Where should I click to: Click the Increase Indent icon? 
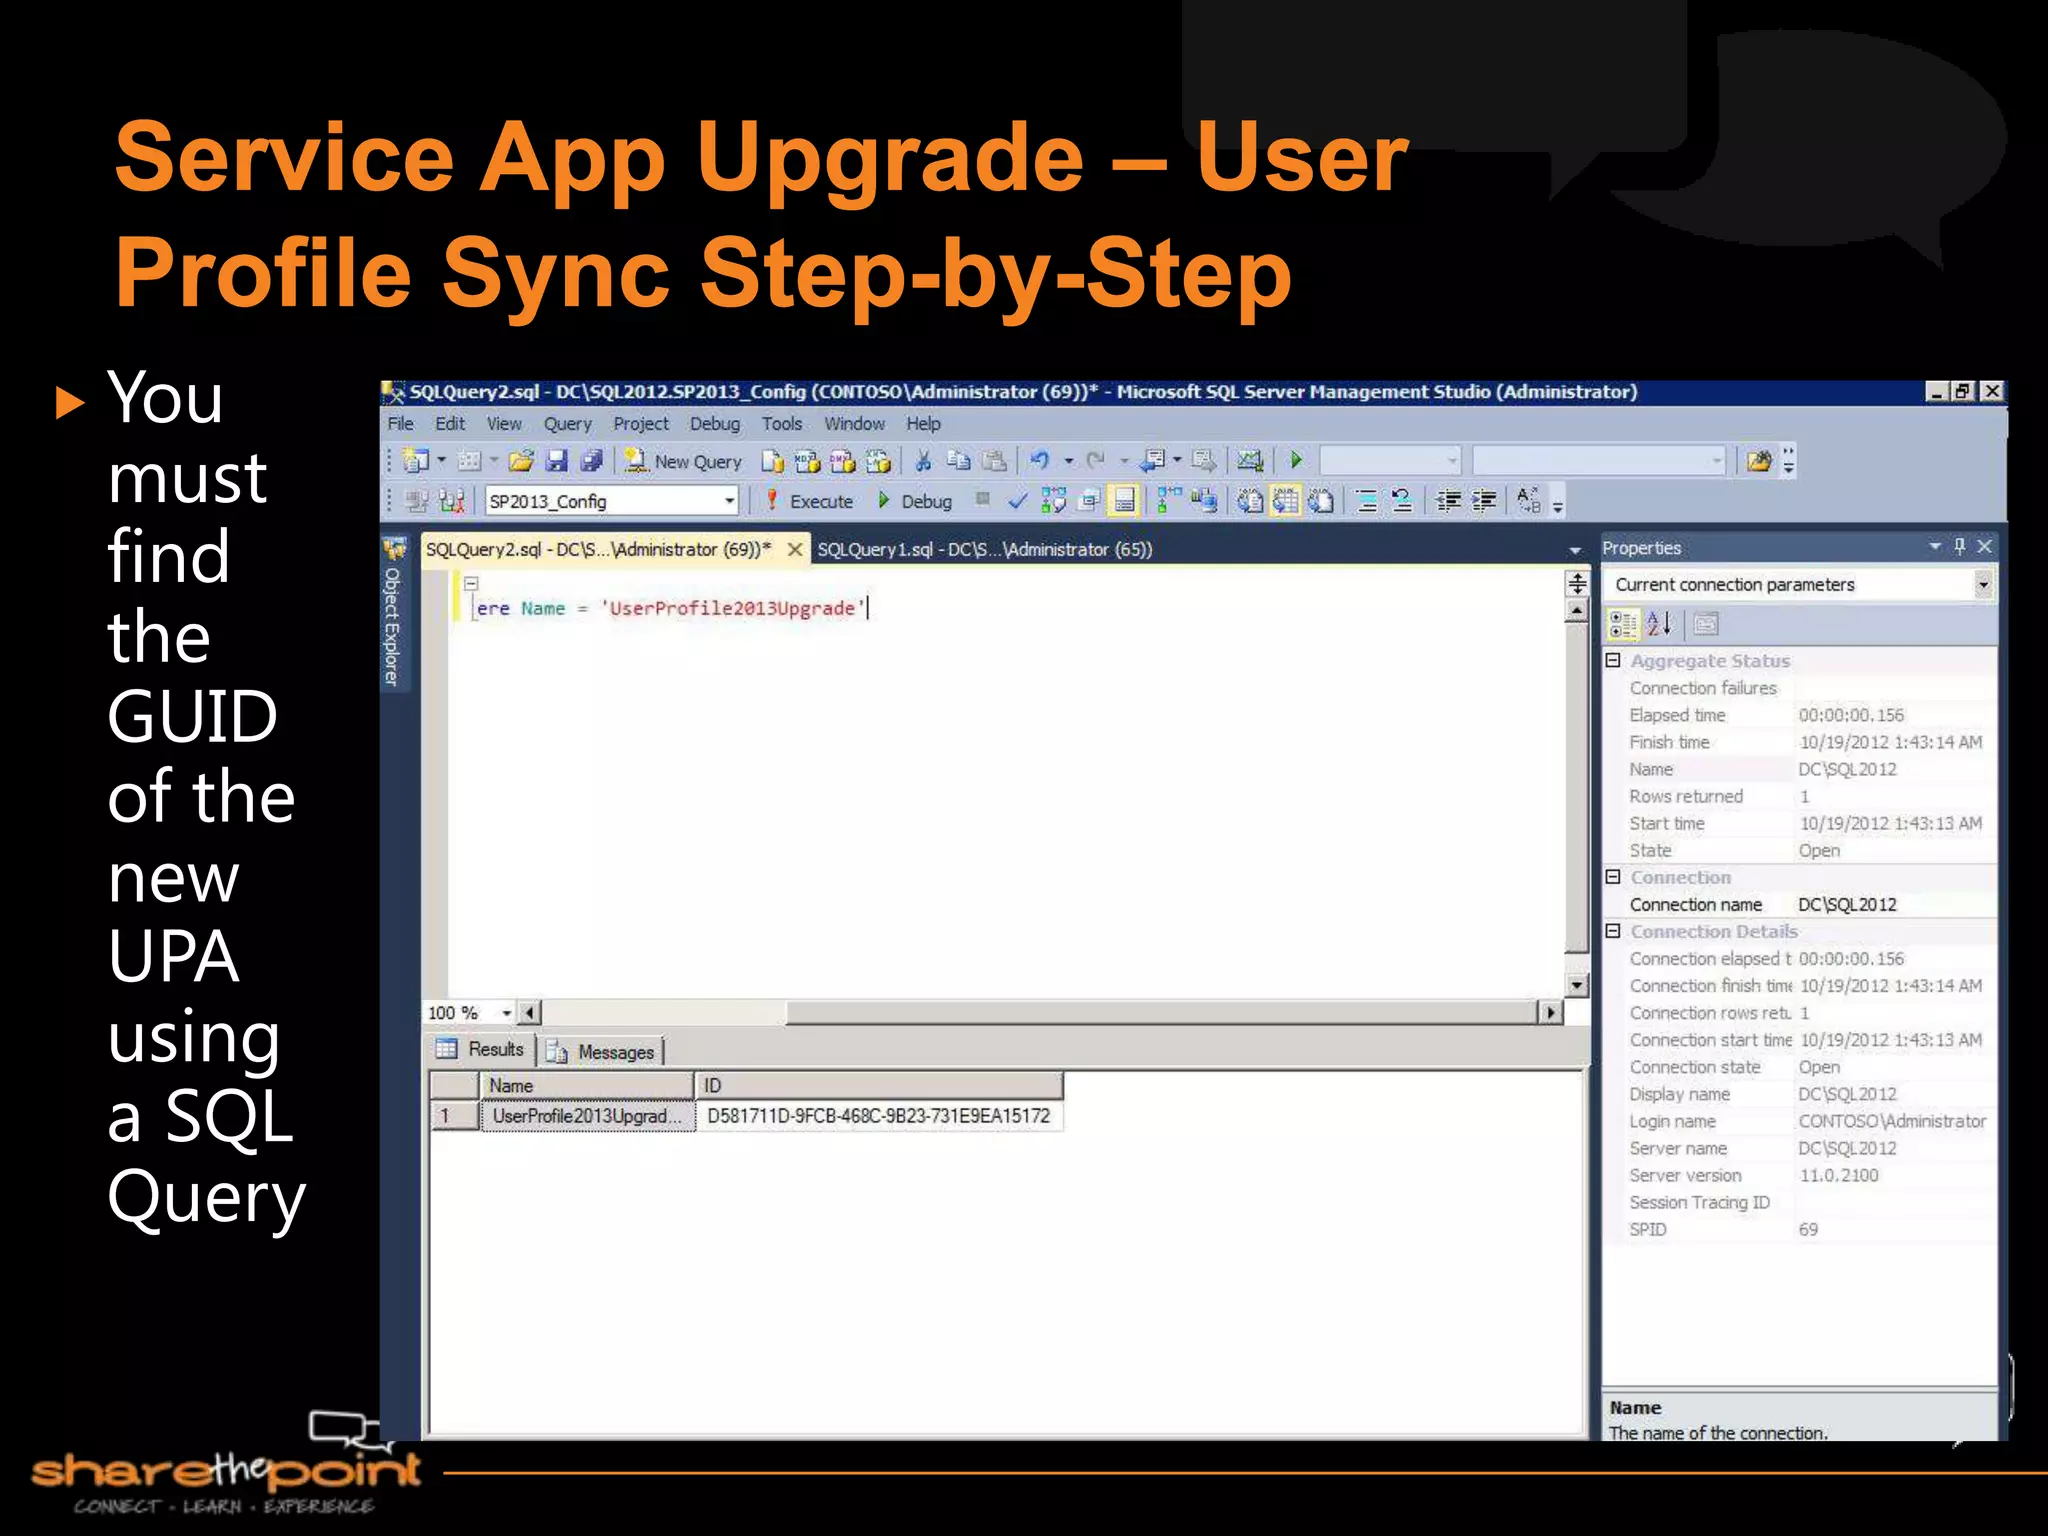click(x=1485, y=501)
